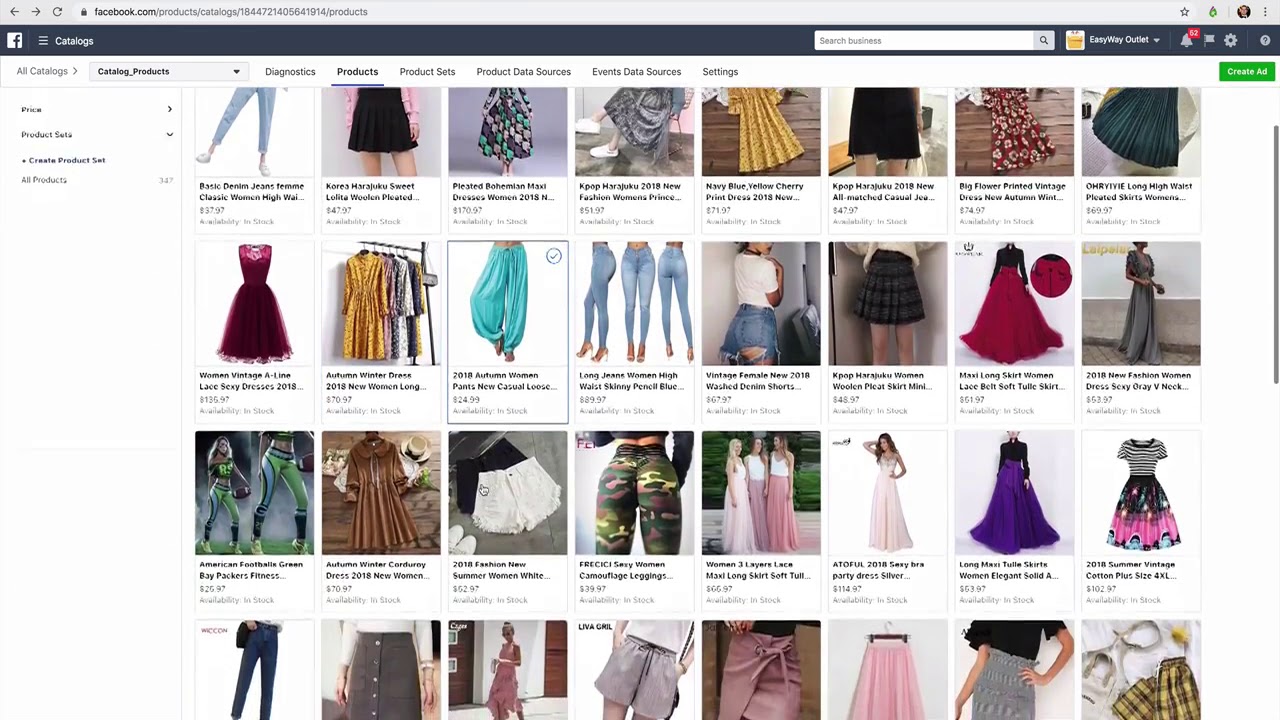This screenshot has width=1280, height=720.
Task: Click OHRYIYIE Long High Waist Pleated Skirts title
Action: pos(1139,192)
